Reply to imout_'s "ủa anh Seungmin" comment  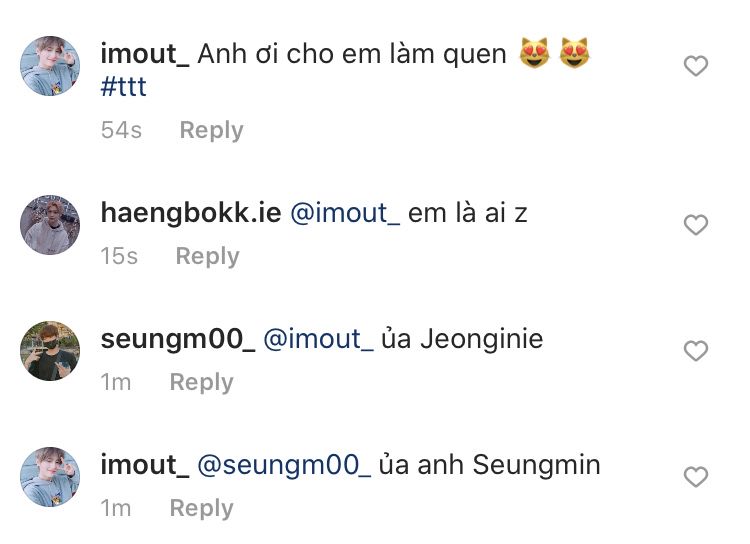pyautogui.click(x=201, y=508)
